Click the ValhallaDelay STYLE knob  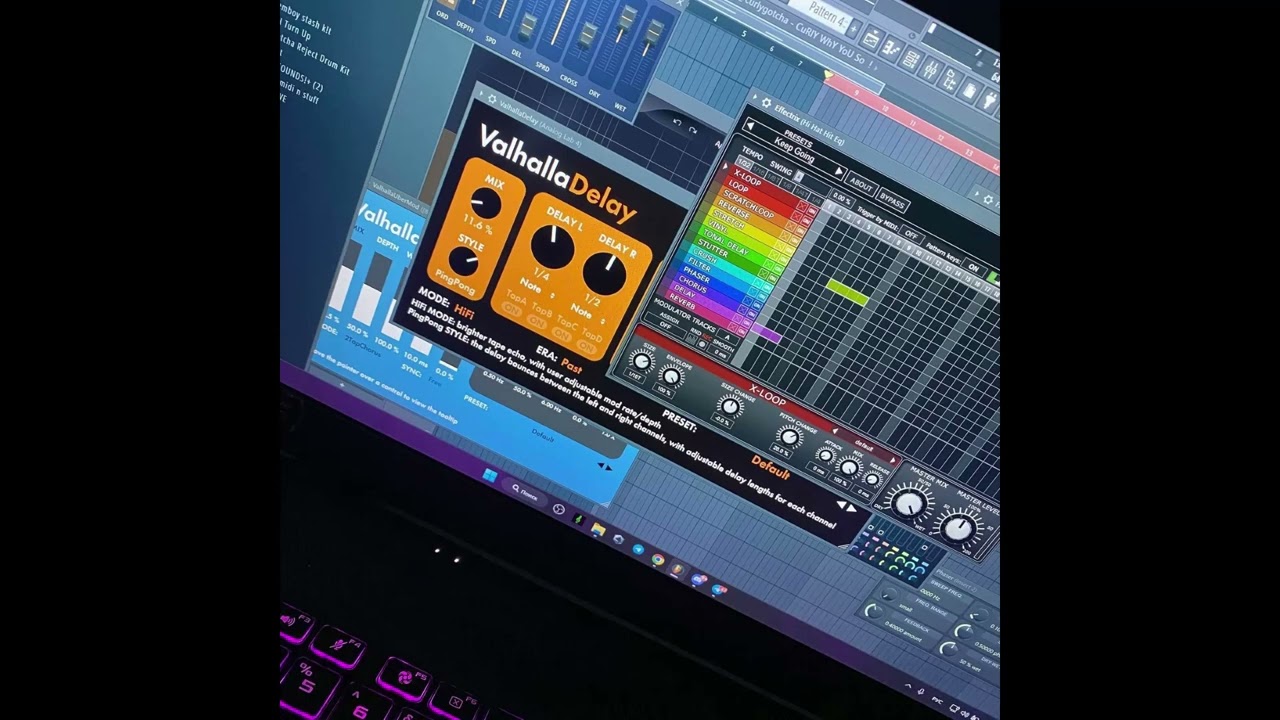(463, 261)
